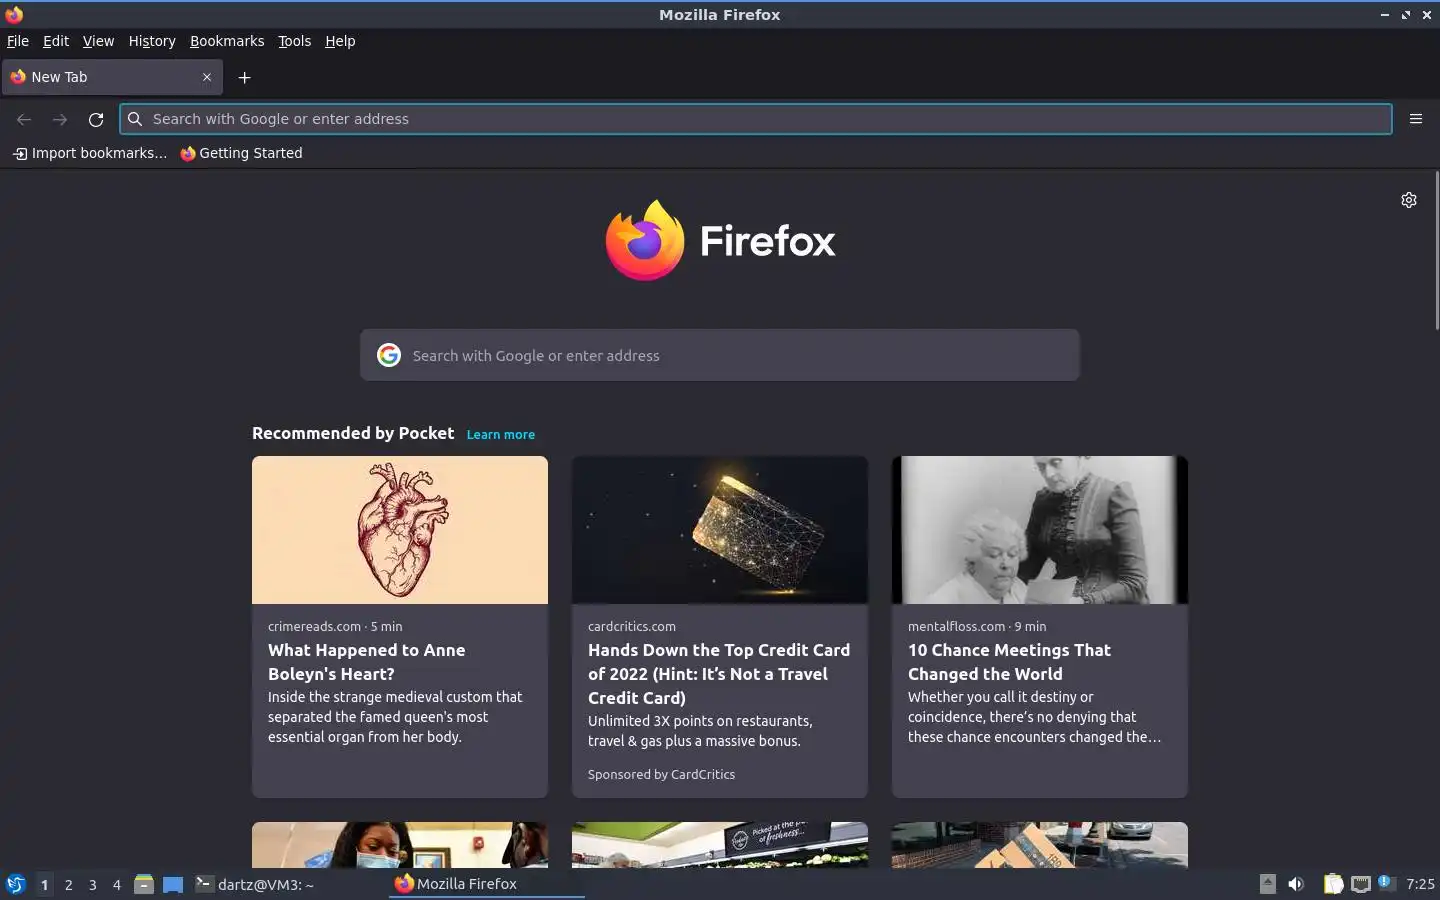Click the Firefox icon in the window title bar
Viewport: 1440px width, 900px height.
(x=14, y=14)
